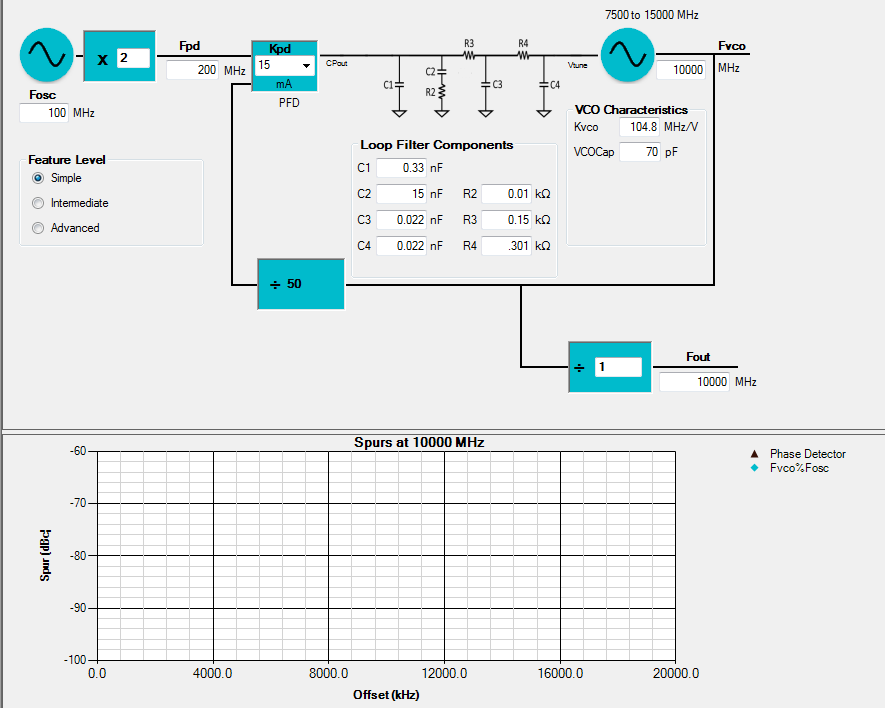Edit the R3 resistance field
Image resolution: width=885 pixels, height=708 pixels.
click(506, 220)
